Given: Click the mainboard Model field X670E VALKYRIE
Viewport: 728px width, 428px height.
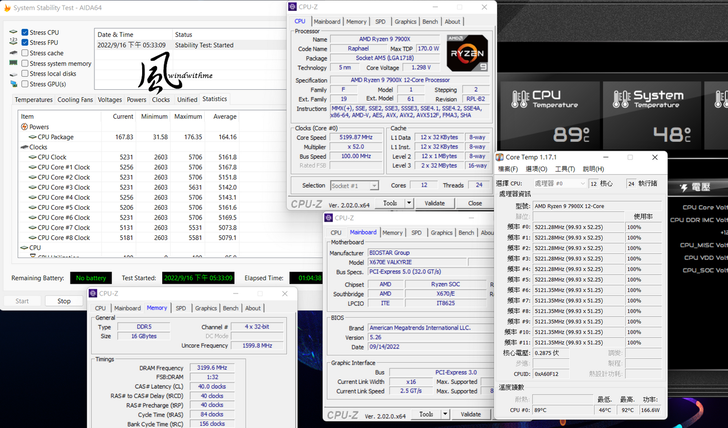Looking at the screenshot, I should (417, 262).
